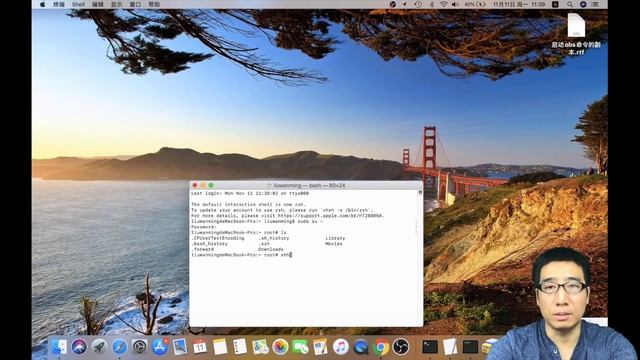This screenshot has width=640, height=360.
Task: Click the command prompt cursor line
Action: pos(242,255)
